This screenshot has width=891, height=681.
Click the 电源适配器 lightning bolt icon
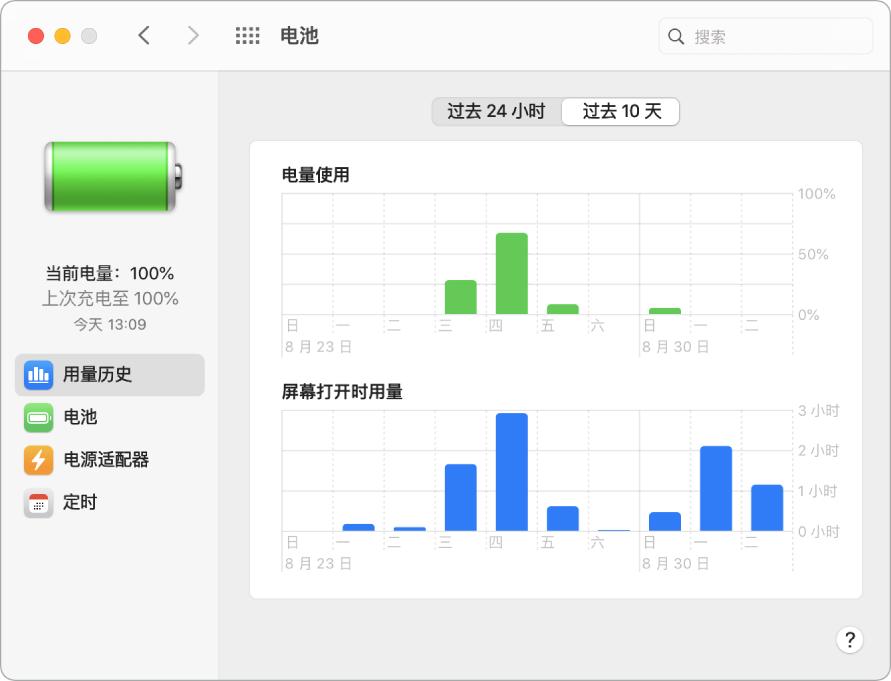tap(40, 460)
